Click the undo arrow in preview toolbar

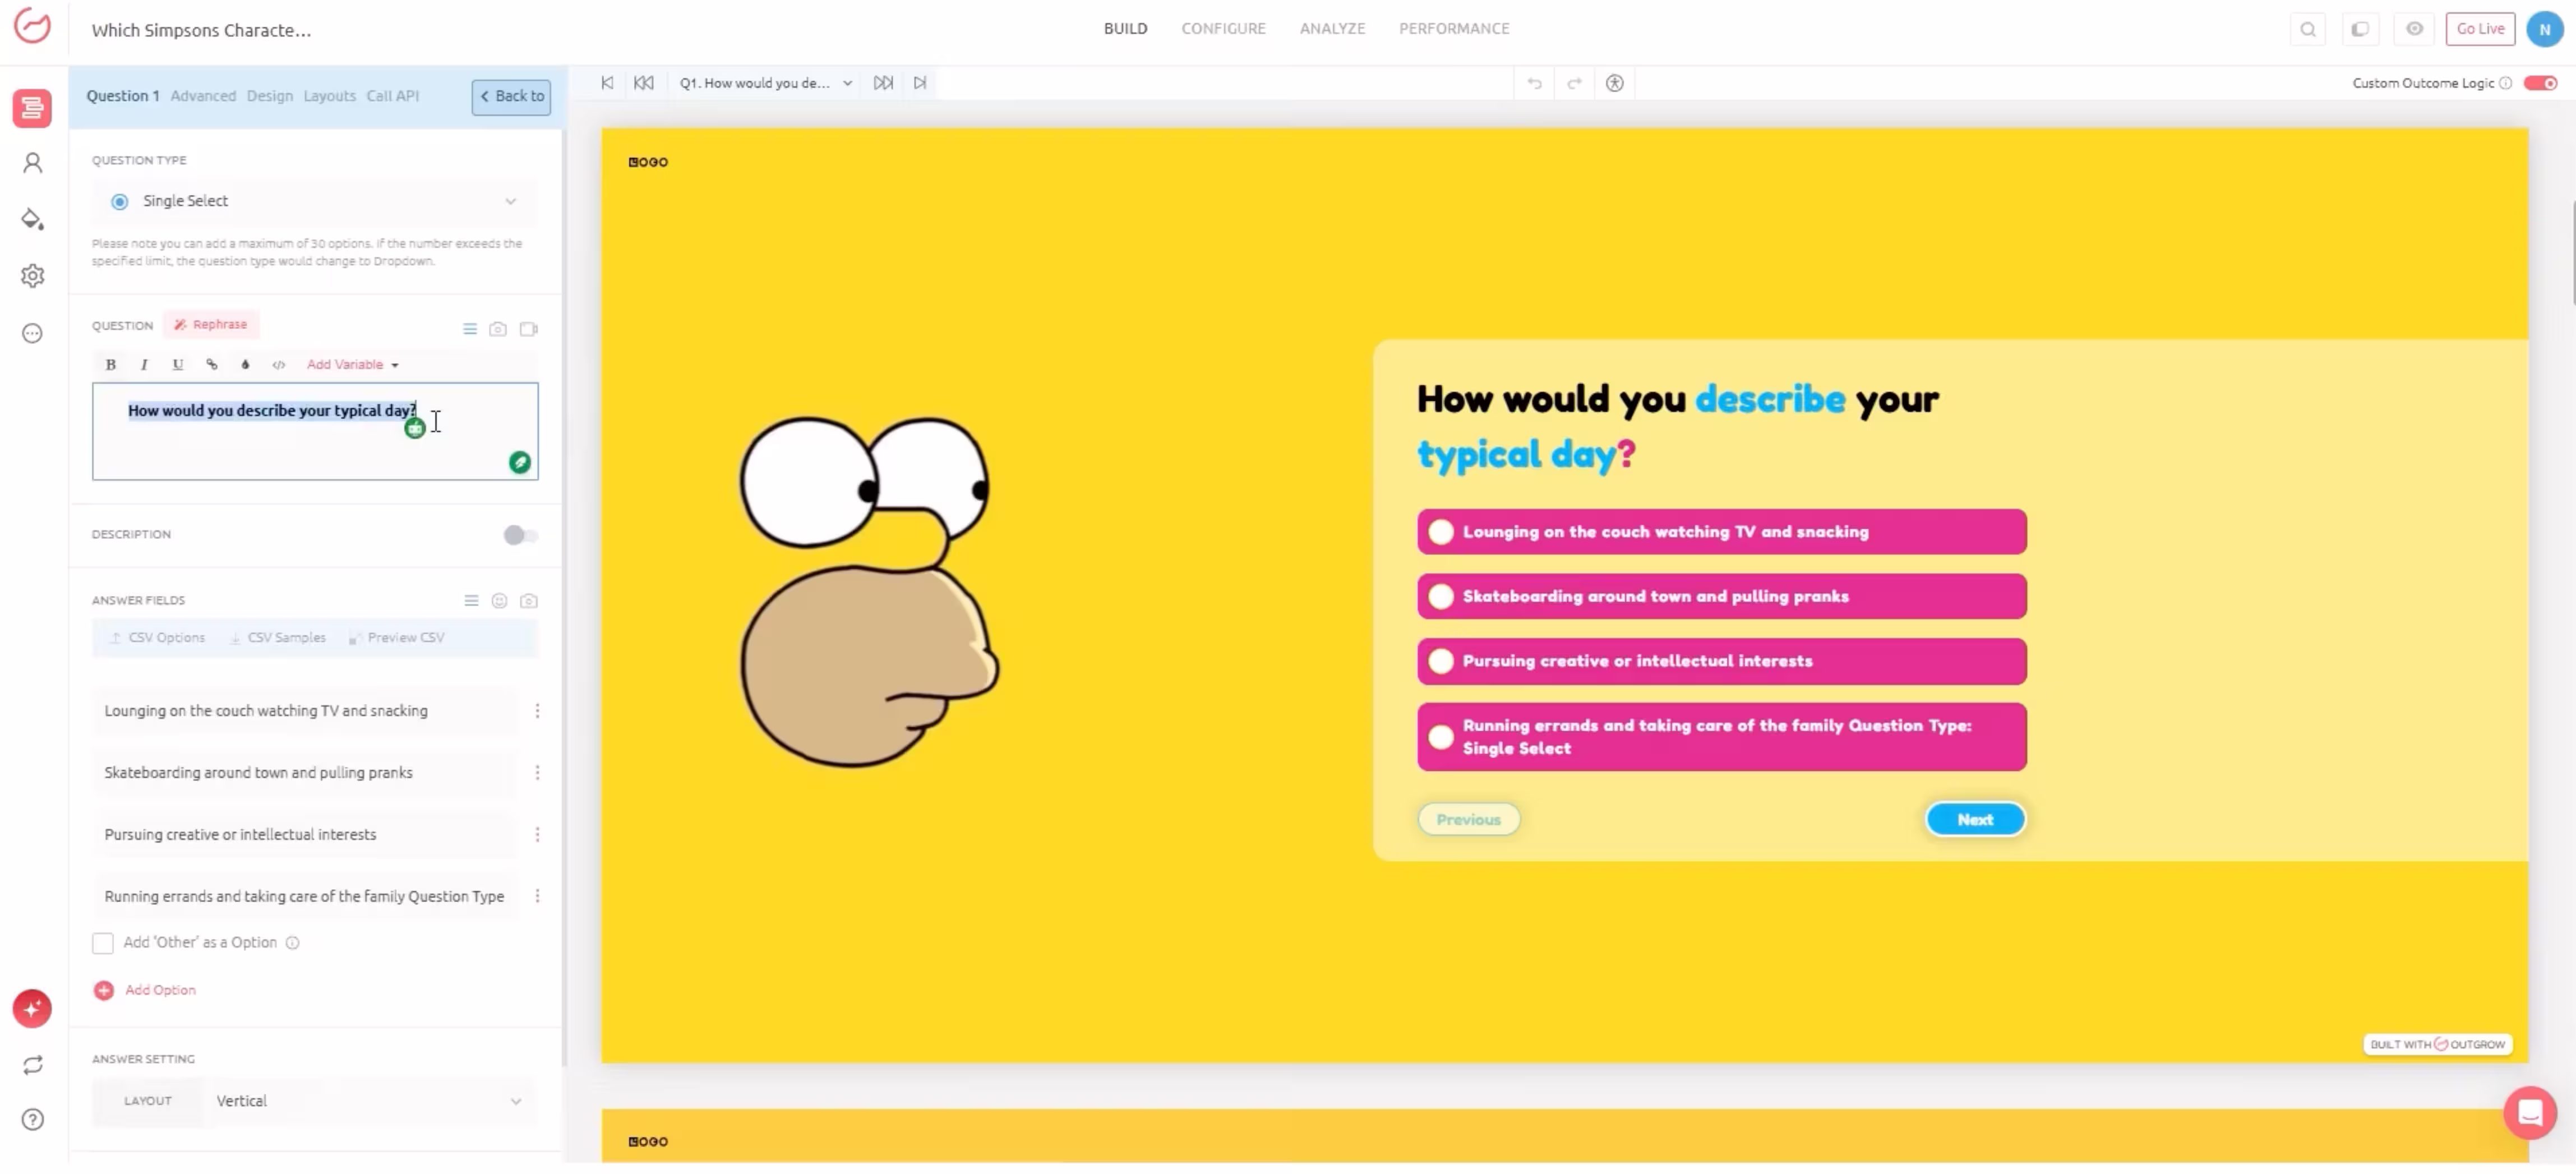pos(1534,83)
